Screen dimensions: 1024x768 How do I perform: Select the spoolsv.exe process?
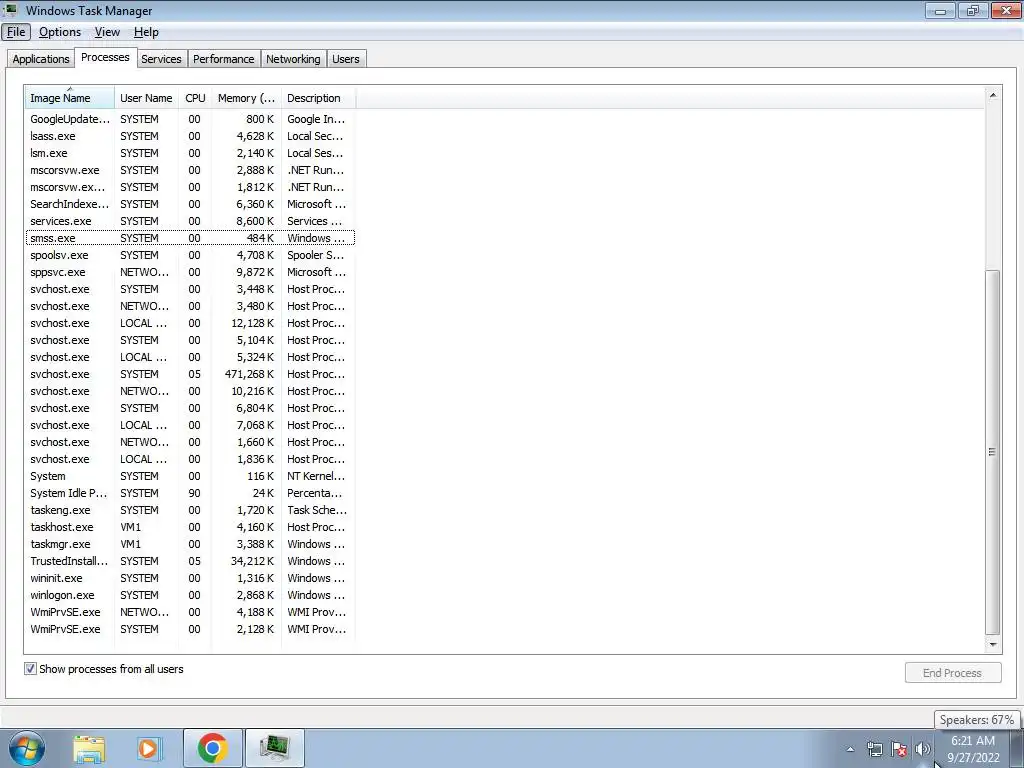click(190, 255)
